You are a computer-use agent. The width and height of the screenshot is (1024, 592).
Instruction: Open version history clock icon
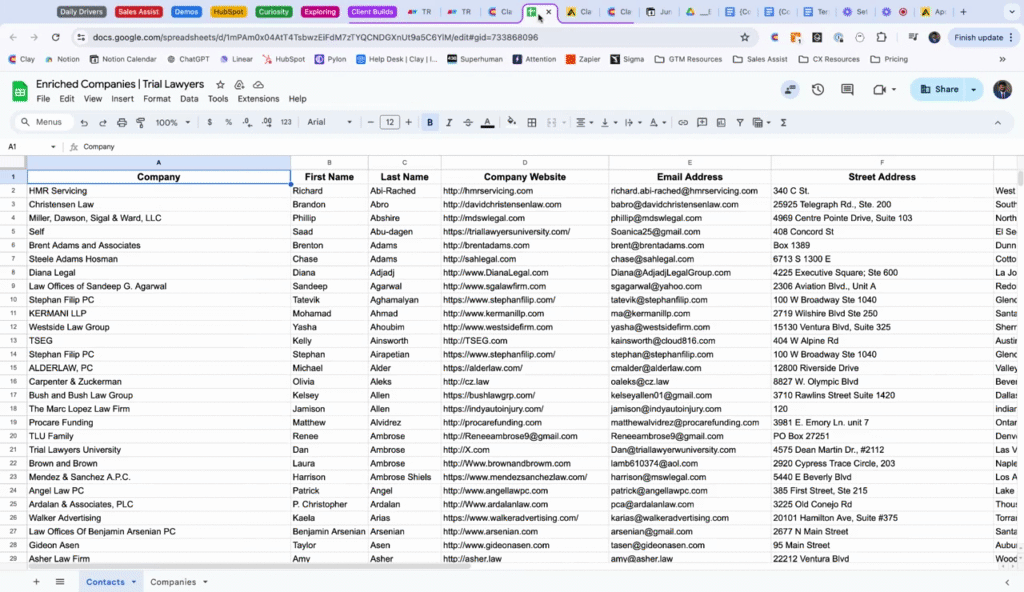(x=818, y=89)
